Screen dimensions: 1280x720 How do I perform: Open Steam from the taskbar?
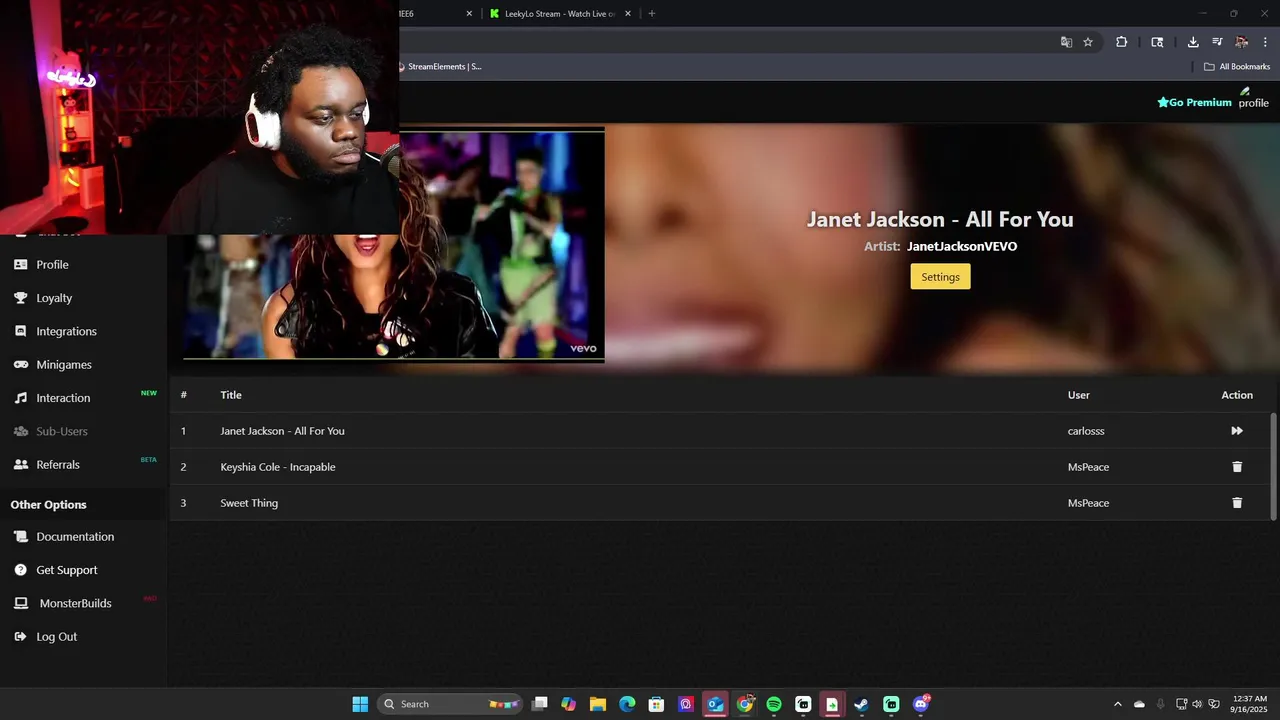pyautogui.click(x=861, y=704)
